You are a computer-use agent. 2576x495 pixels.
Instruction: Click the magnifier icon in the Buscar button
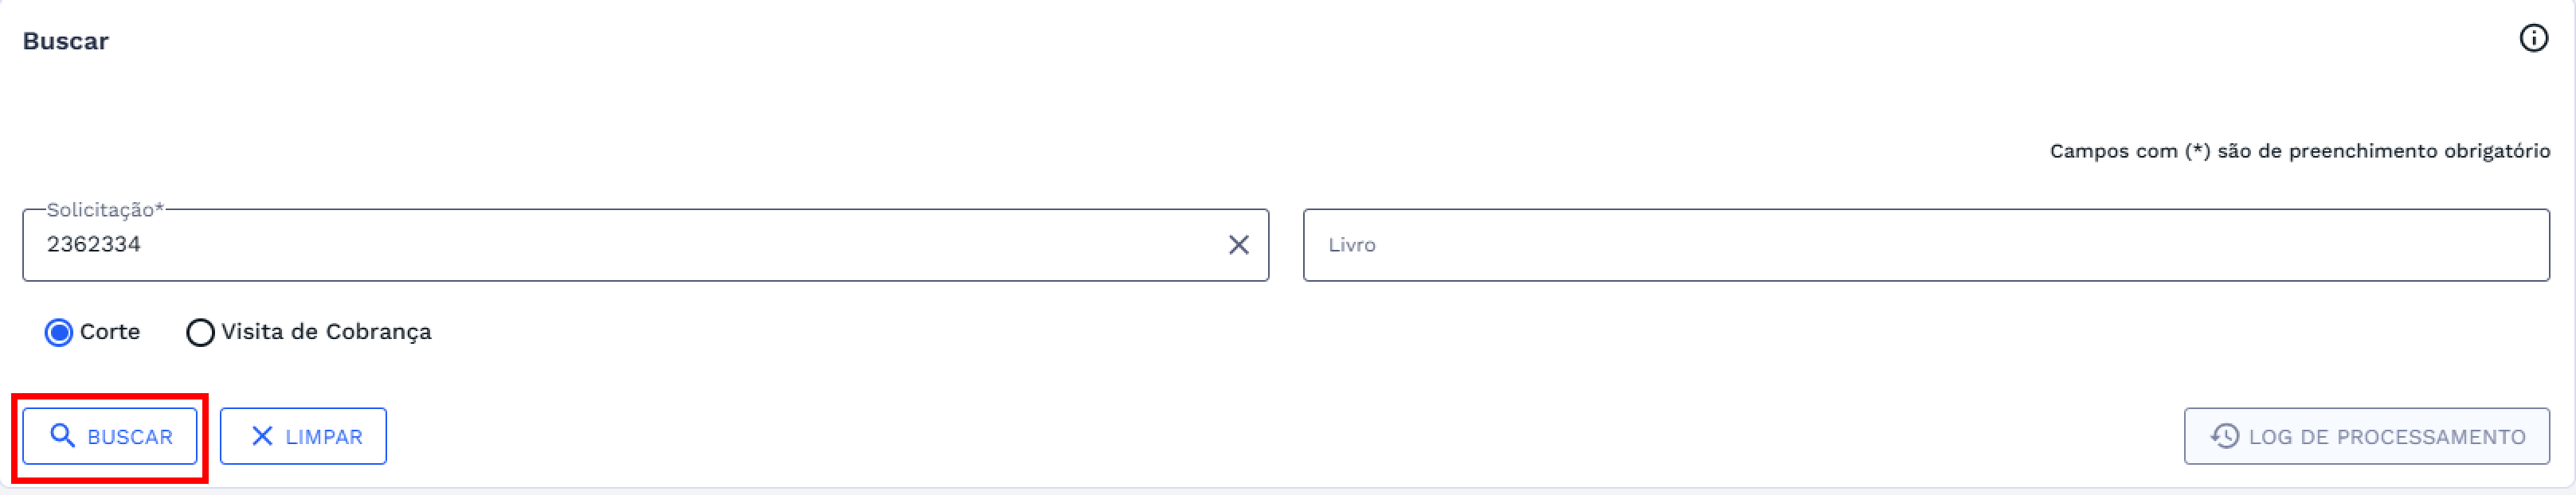[x=63, y=436]
